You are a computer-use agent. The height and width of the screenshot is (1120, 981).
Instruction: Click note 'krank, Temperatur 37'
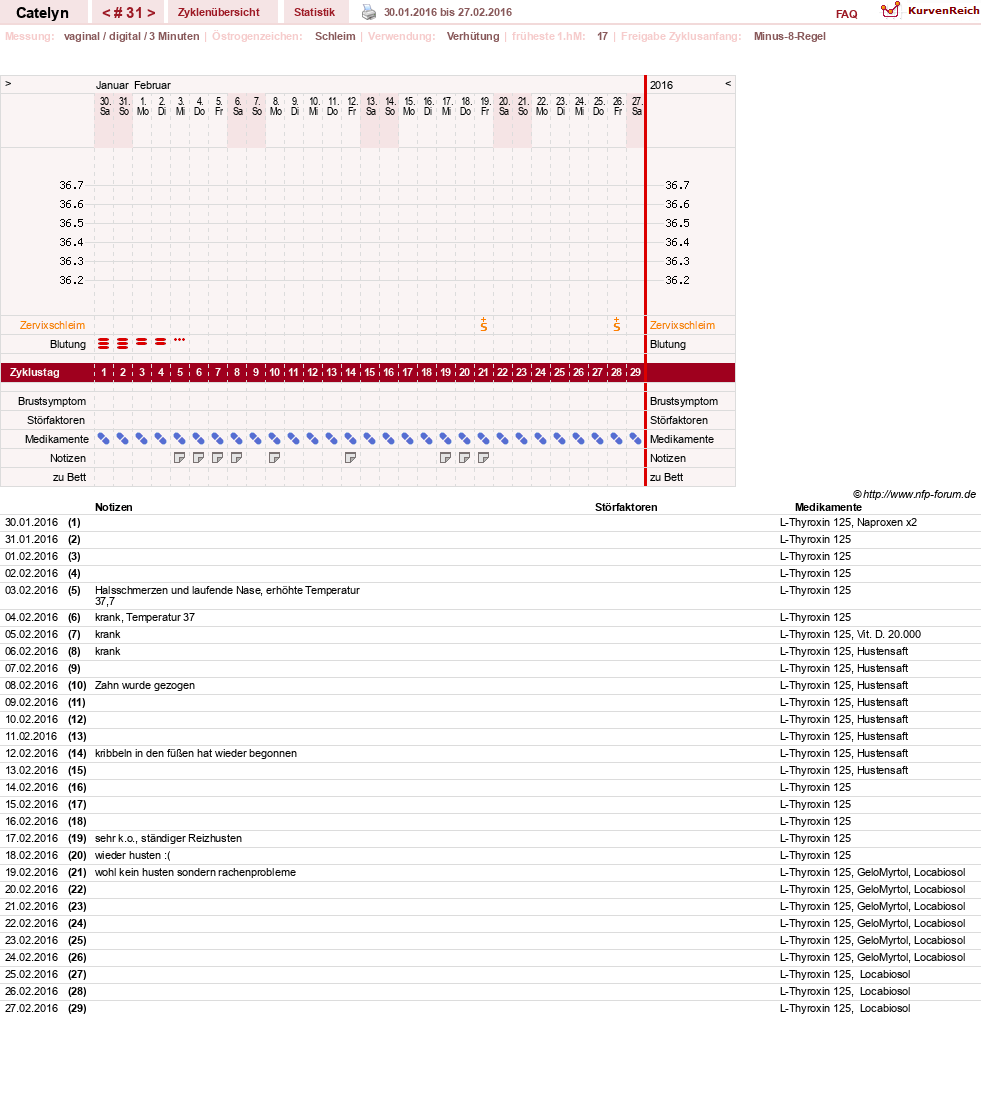click(145, 617)
